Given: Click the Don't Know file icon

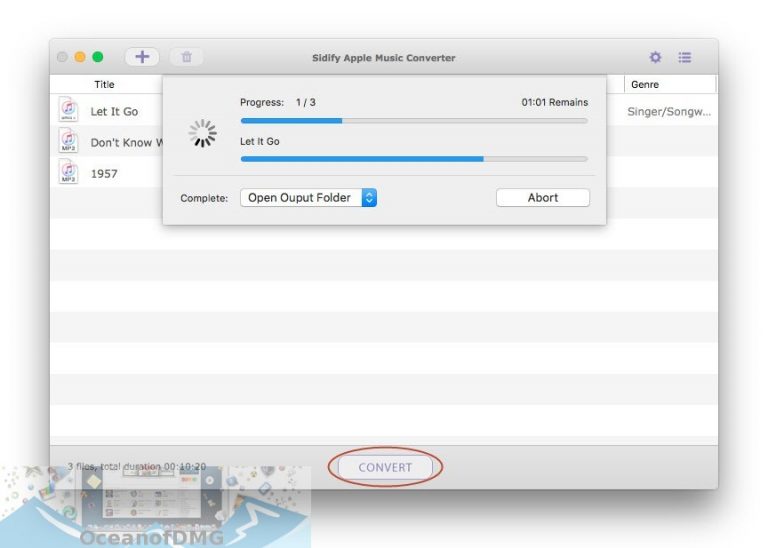Looking at the screenshot, I should (69, 141).
